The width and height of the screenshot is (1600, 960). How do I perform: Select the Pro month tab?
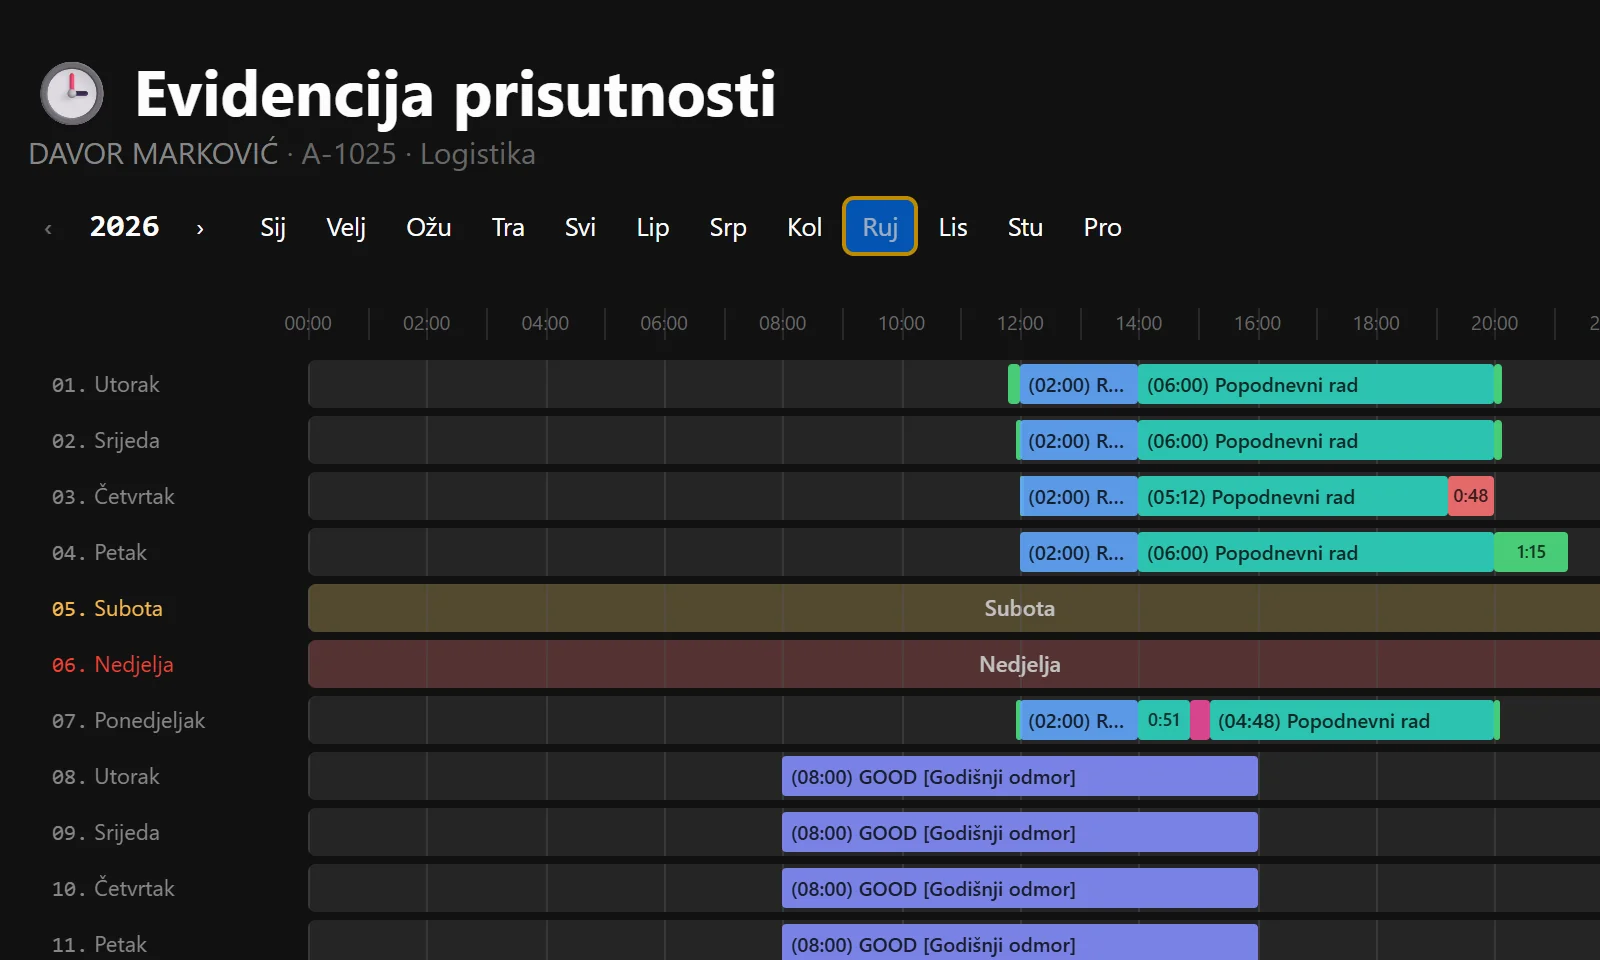(1102, 227)
